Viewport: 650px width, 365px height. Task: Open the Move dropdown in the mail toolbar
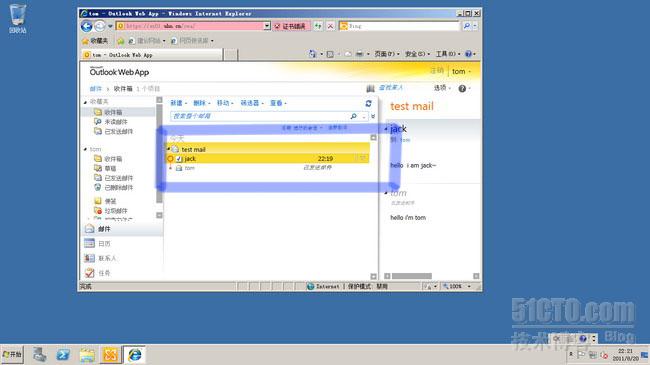coord(225,103)
